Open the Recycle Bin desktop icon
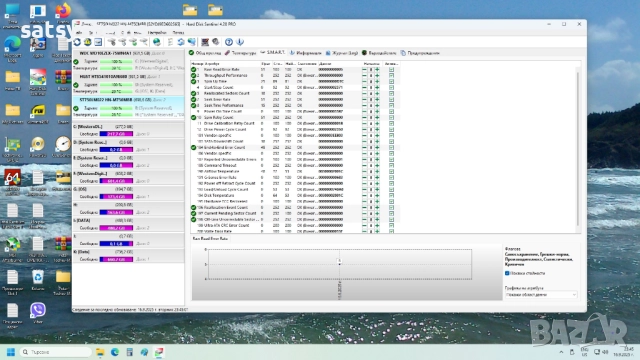Viewport: 640px width, 360px height. pyautogui.click(x=38, y=280)
